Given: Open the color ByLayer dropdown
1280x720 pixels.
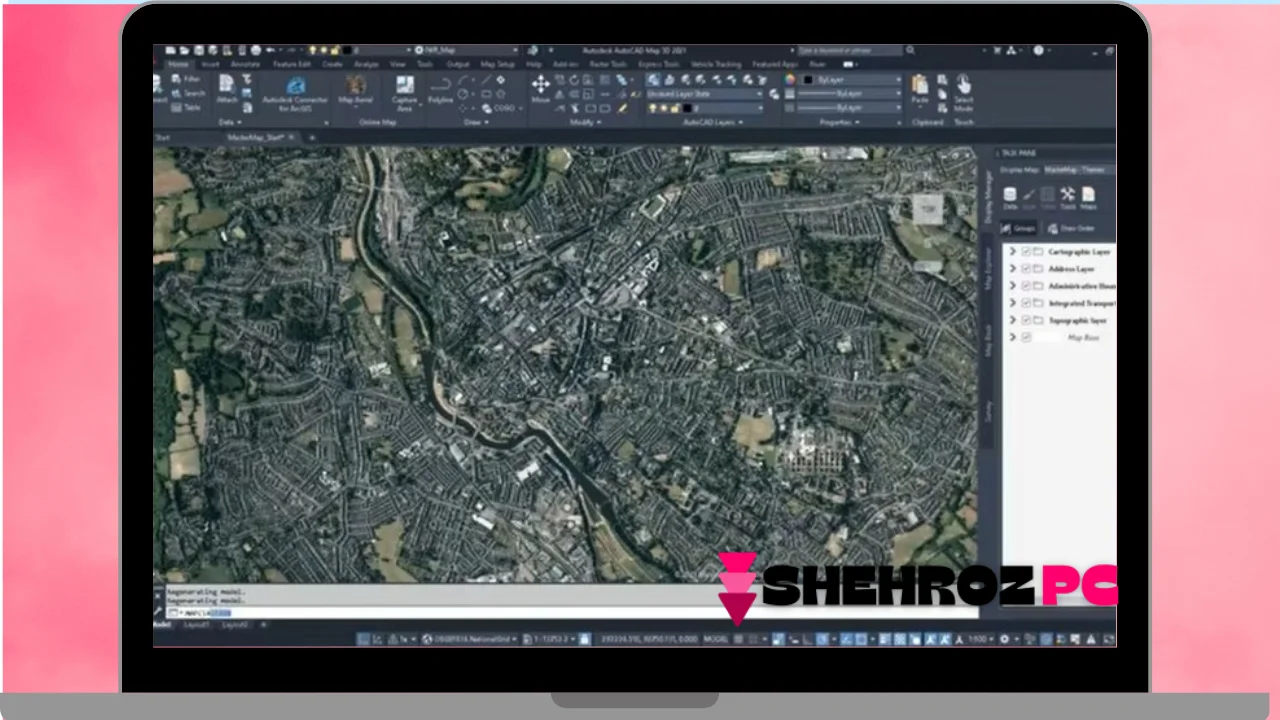Looking at the screenshot, I should pyautogui.click(x=851, y=79).
